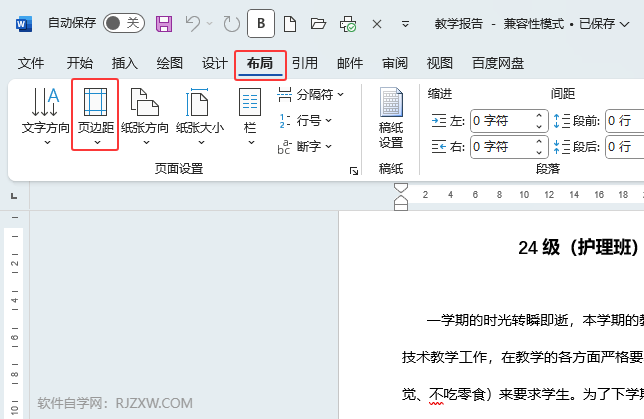
Task: Open the 页面设置 dialog launcher
Action: (354, 170)
